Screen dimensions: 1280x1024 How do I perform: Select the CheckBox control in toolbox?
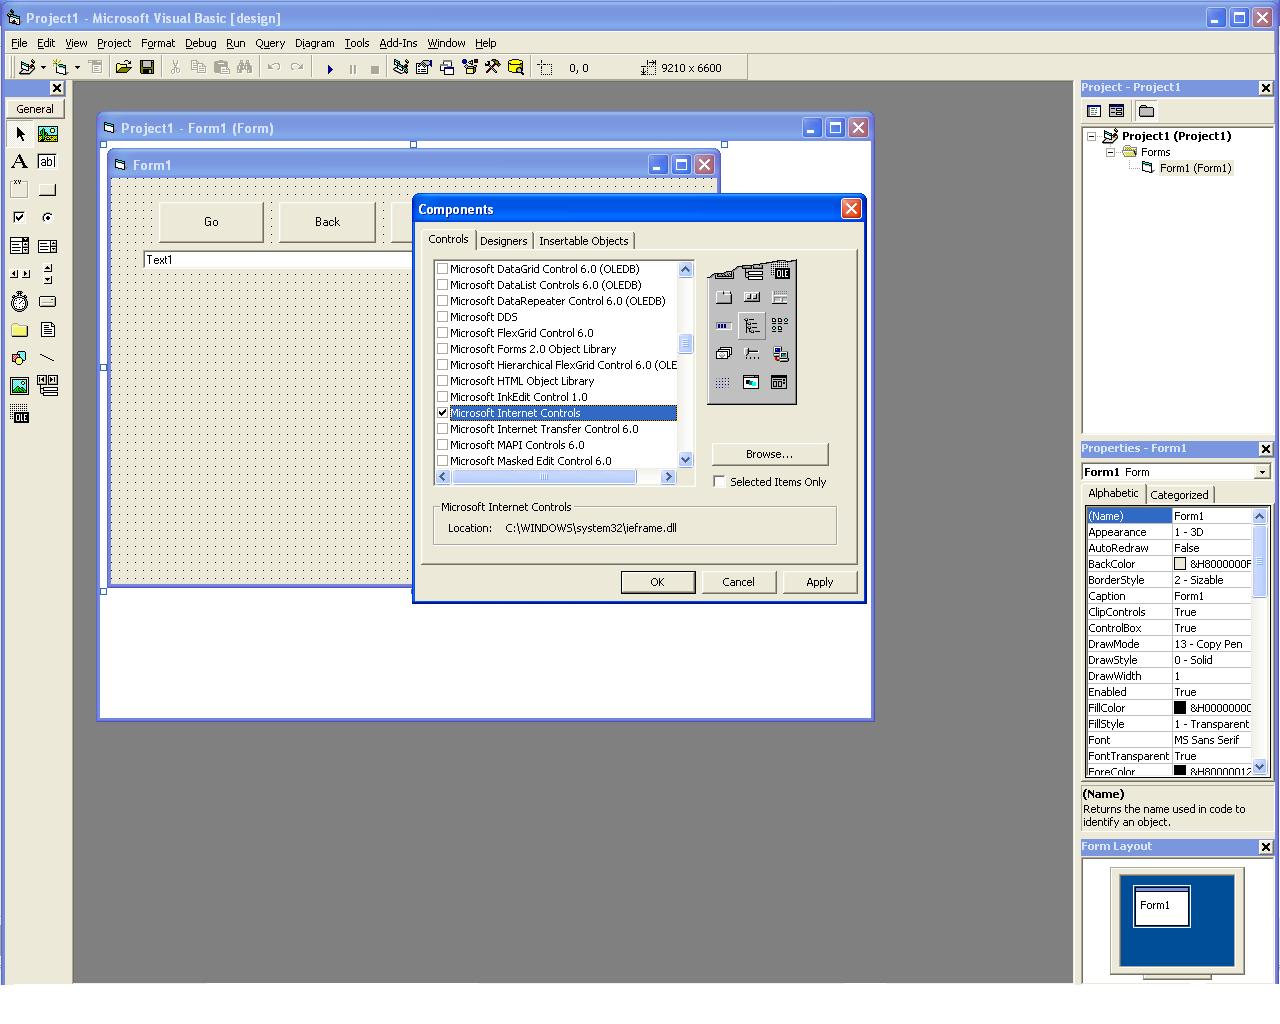pos(20,218)
